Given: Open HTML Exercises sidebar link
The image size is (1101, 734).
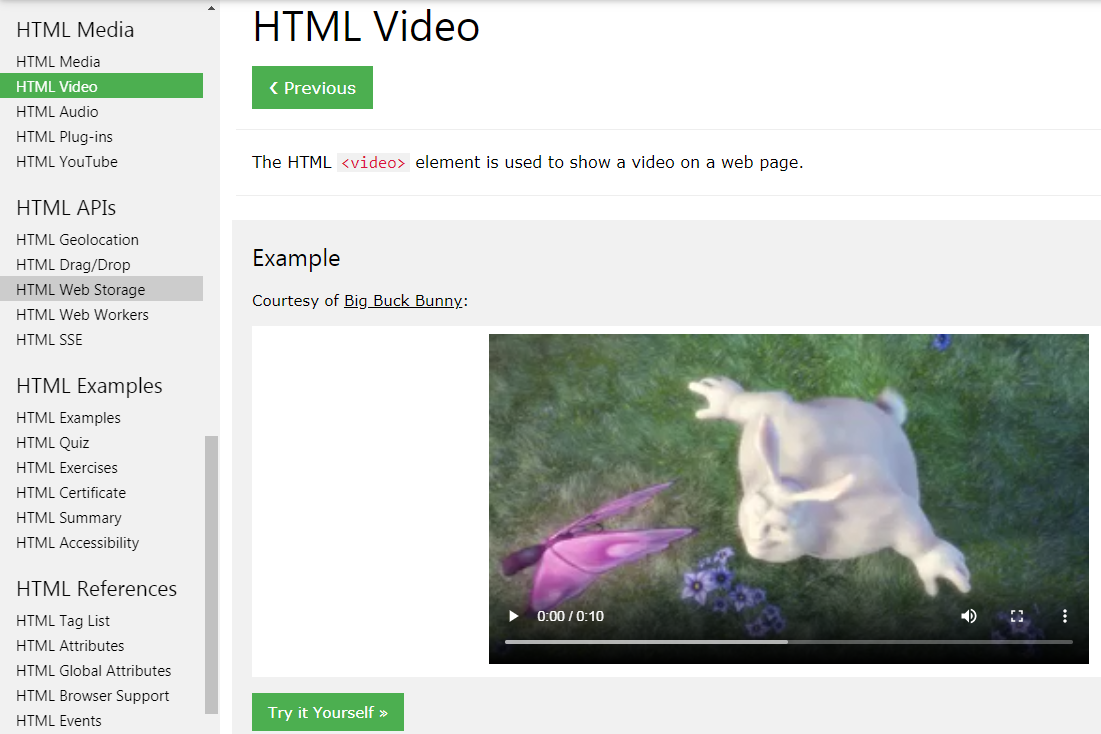Looking at the screenshot, I should point(67,468).
